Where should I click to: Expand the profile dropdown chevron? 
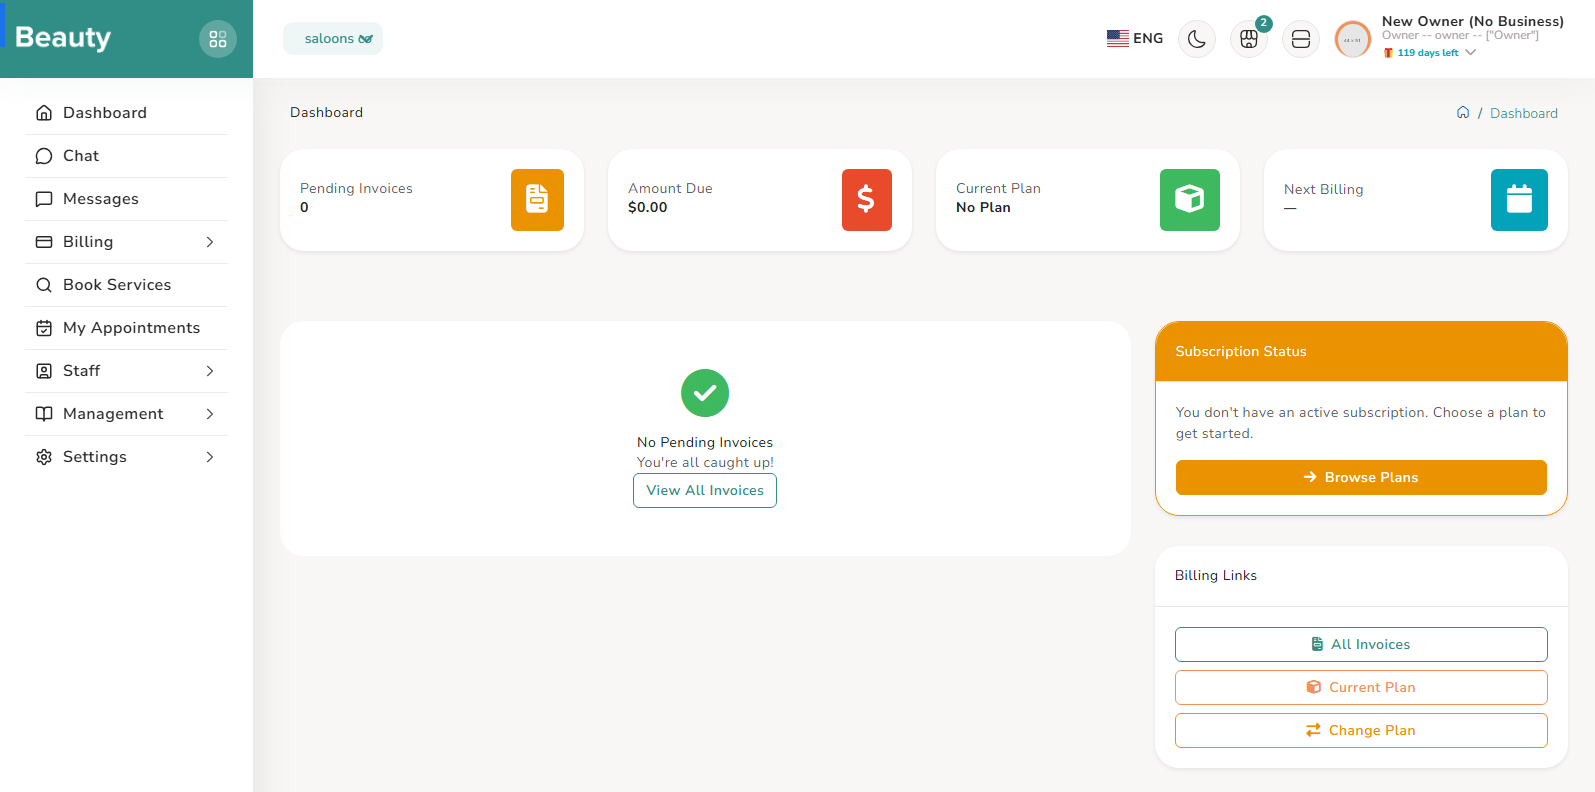[x=1470, y=53]
